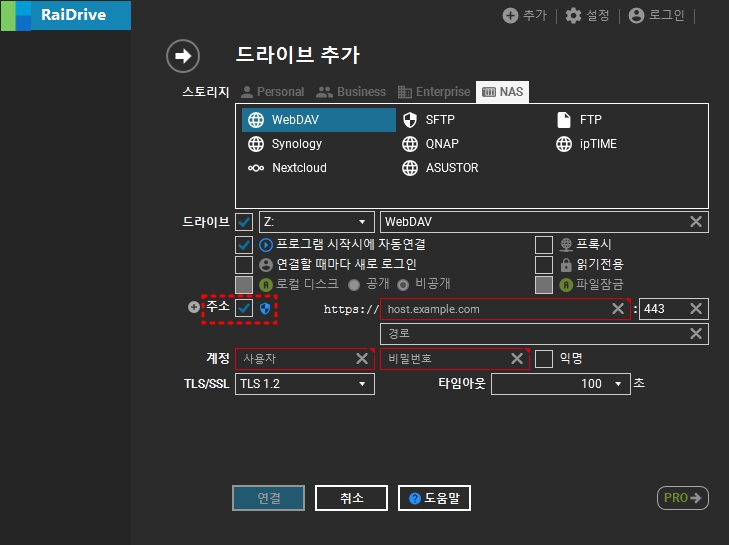This screenshot has height=545, width=729.
Task: Enable the 읽기전용 read-only checkbox
Action: (544, 265)
